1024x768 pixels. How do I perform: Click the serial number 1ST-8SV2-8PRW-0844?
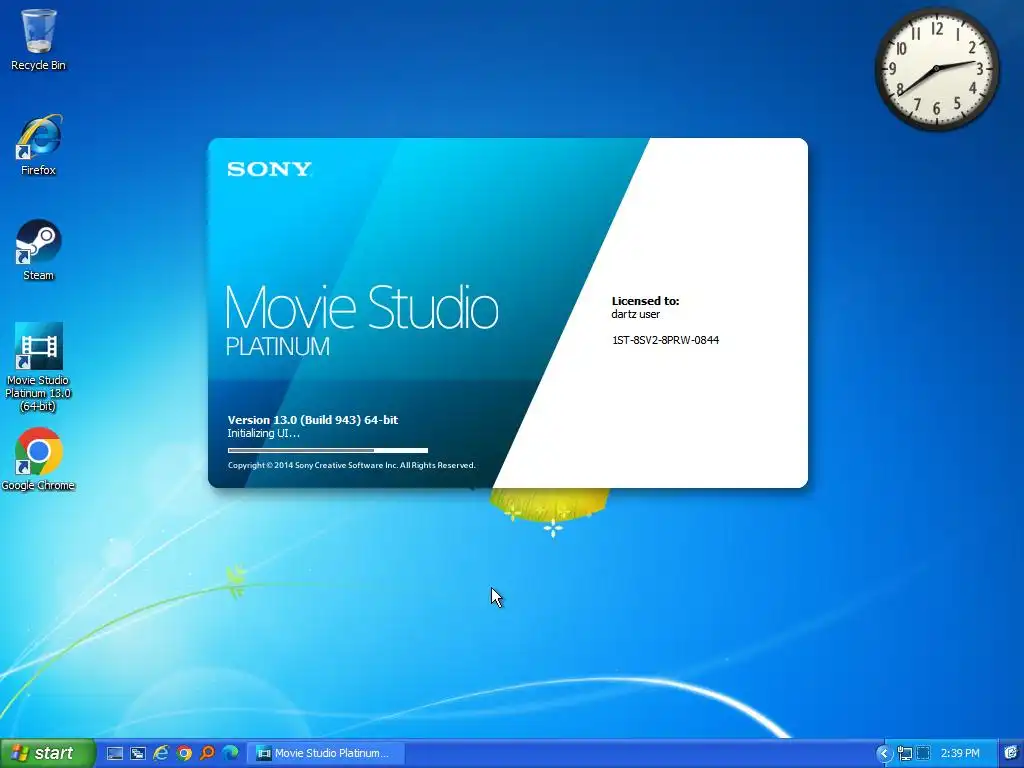point(665,340)
